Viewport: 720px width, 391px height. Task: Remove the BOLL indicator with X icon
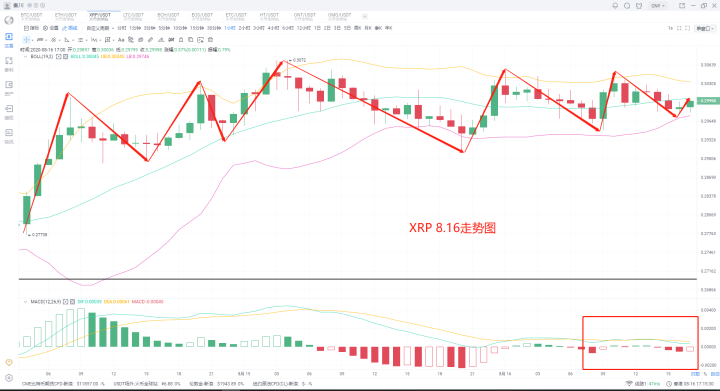coord(66,56)
